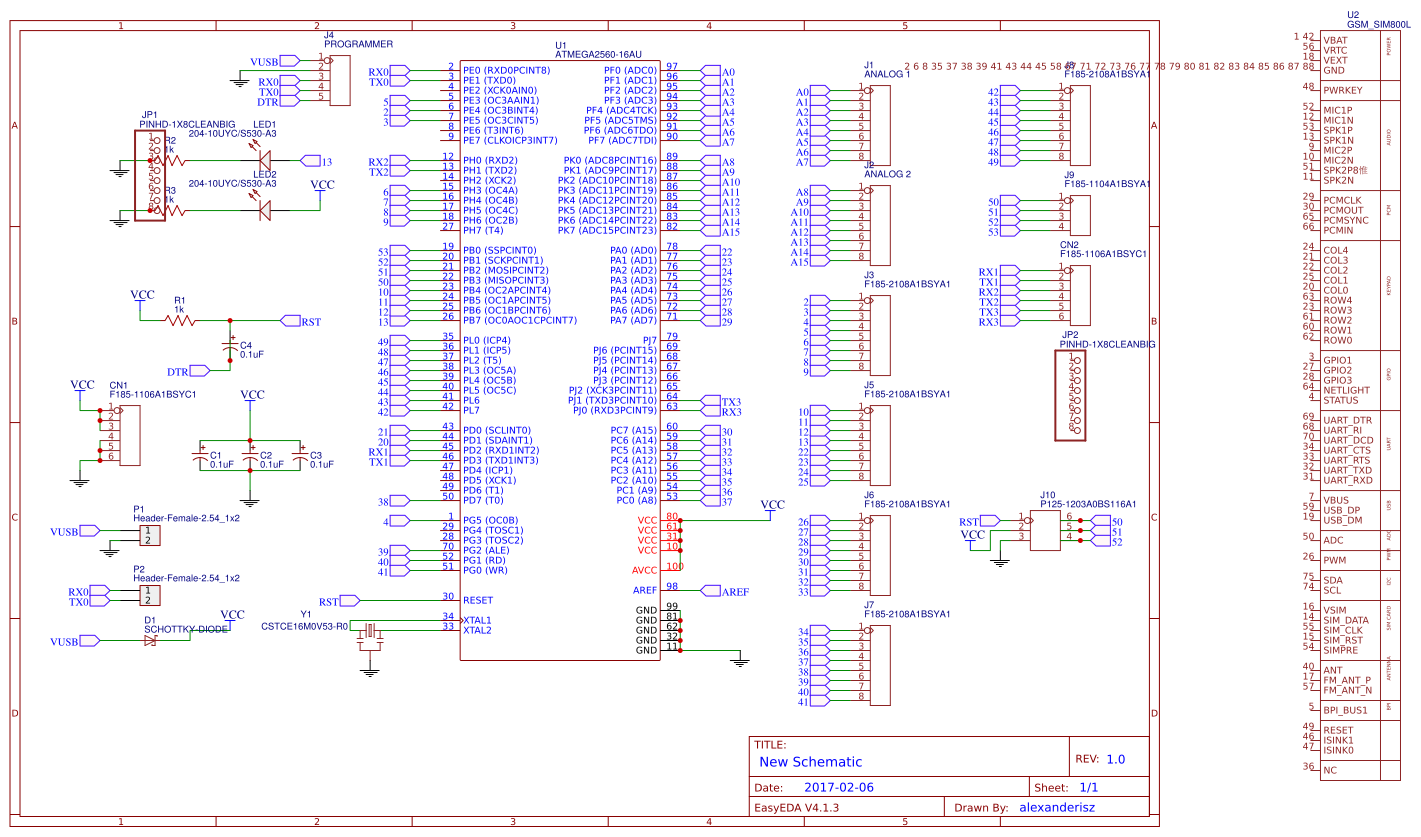This screenshot has height=837, width=1421.
Task: Click the J10 connector body
Action: click(1046, 530)
